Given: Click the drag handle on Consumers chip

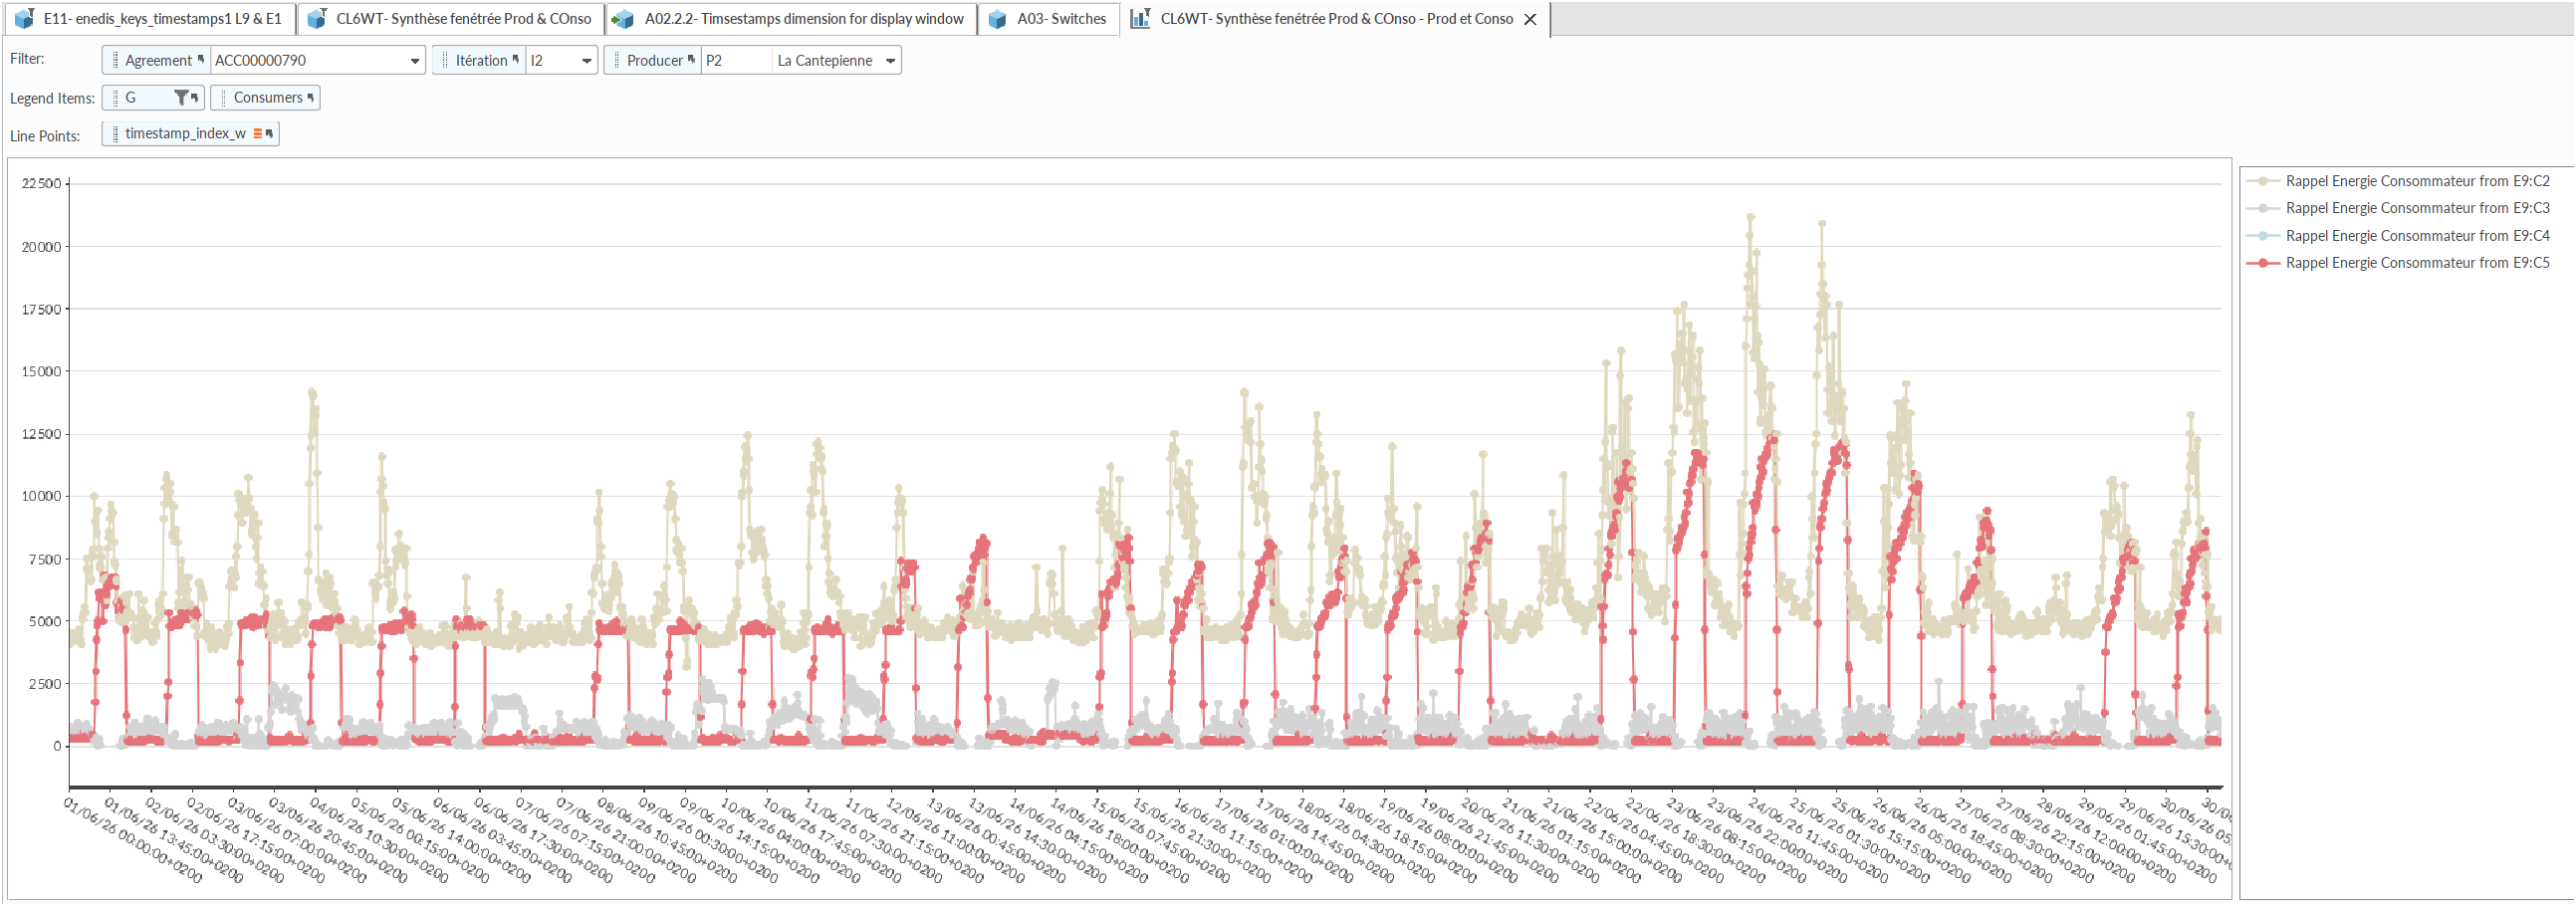Looking at the screenshot, I should pos(223,98).
